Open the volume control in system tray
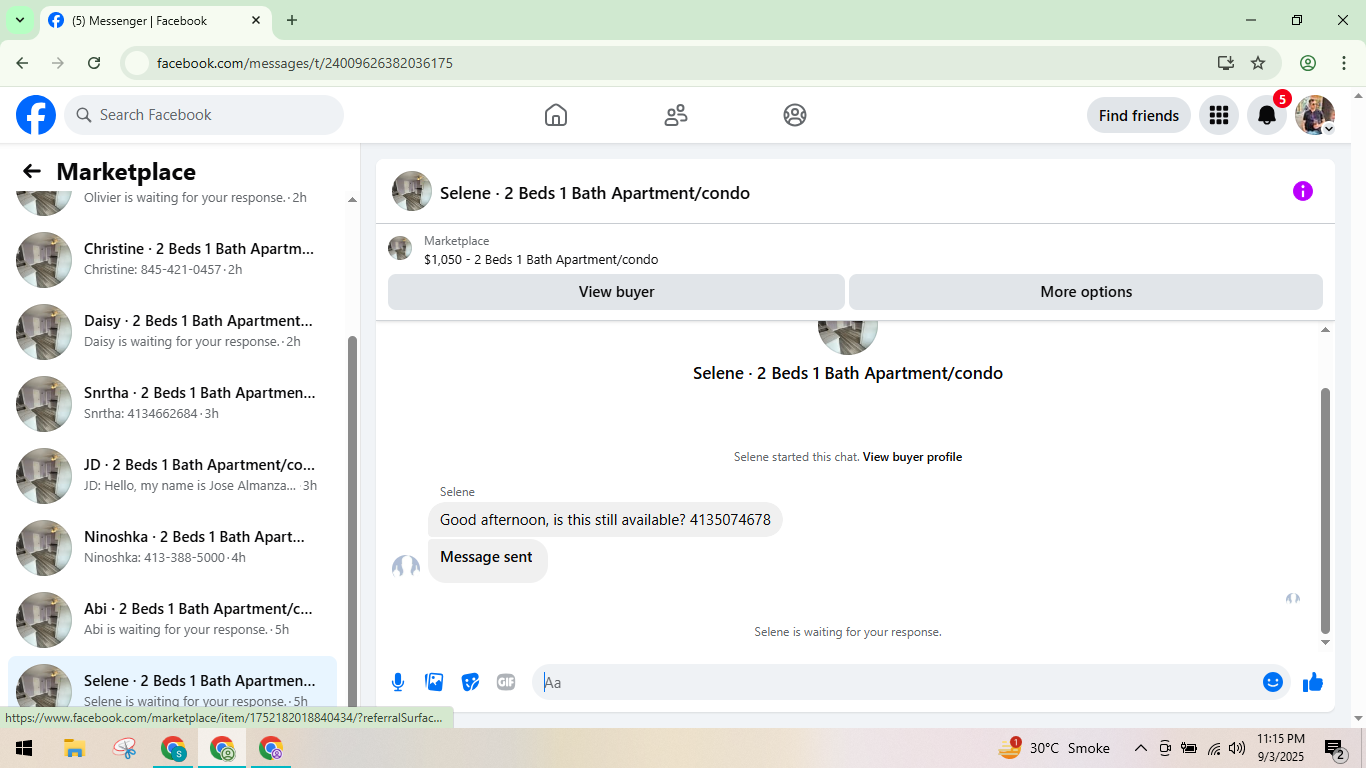The image size is (1366, 768). [1237, 748]
